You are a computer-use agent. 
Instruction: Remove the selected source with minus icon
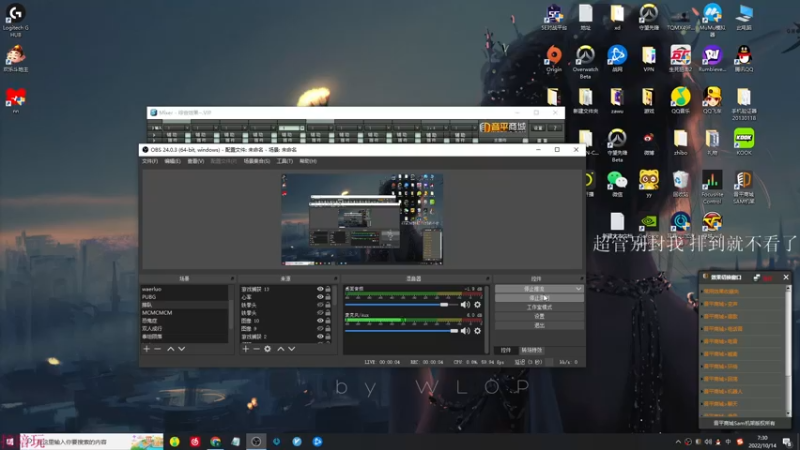[257, 349]
